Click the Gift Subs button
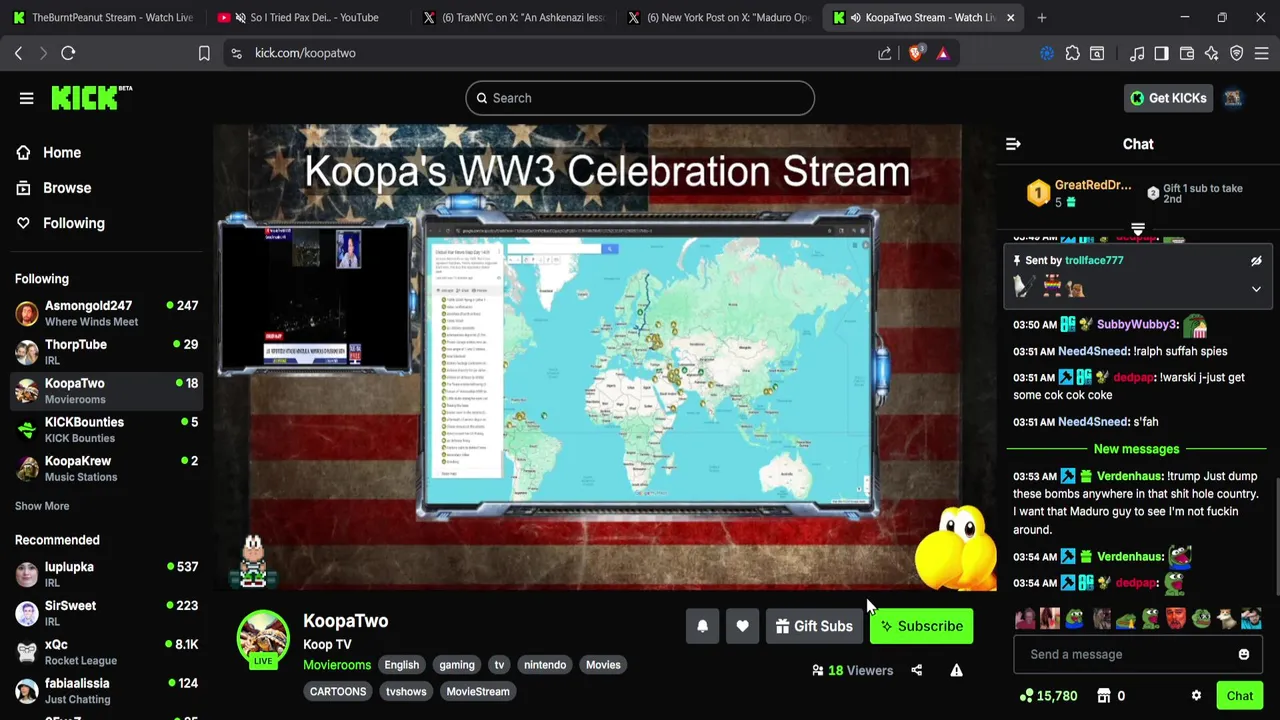This screenshot has height=720, width=1280. [x=814, y=626]
